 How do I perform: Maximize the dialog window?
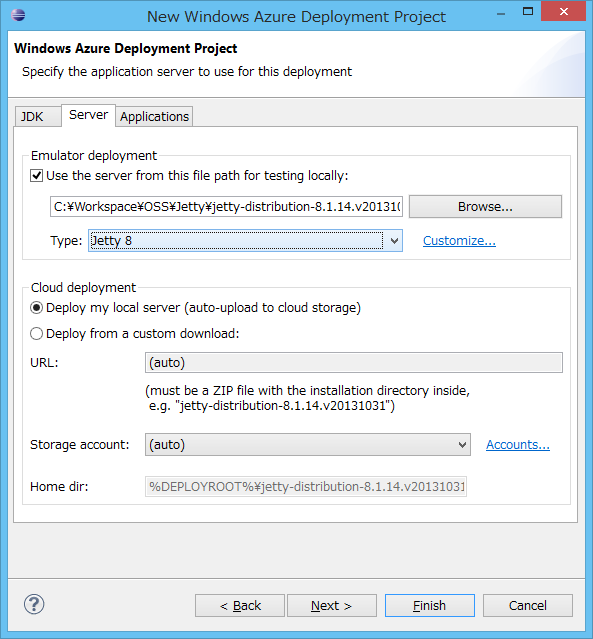point(528,11)
